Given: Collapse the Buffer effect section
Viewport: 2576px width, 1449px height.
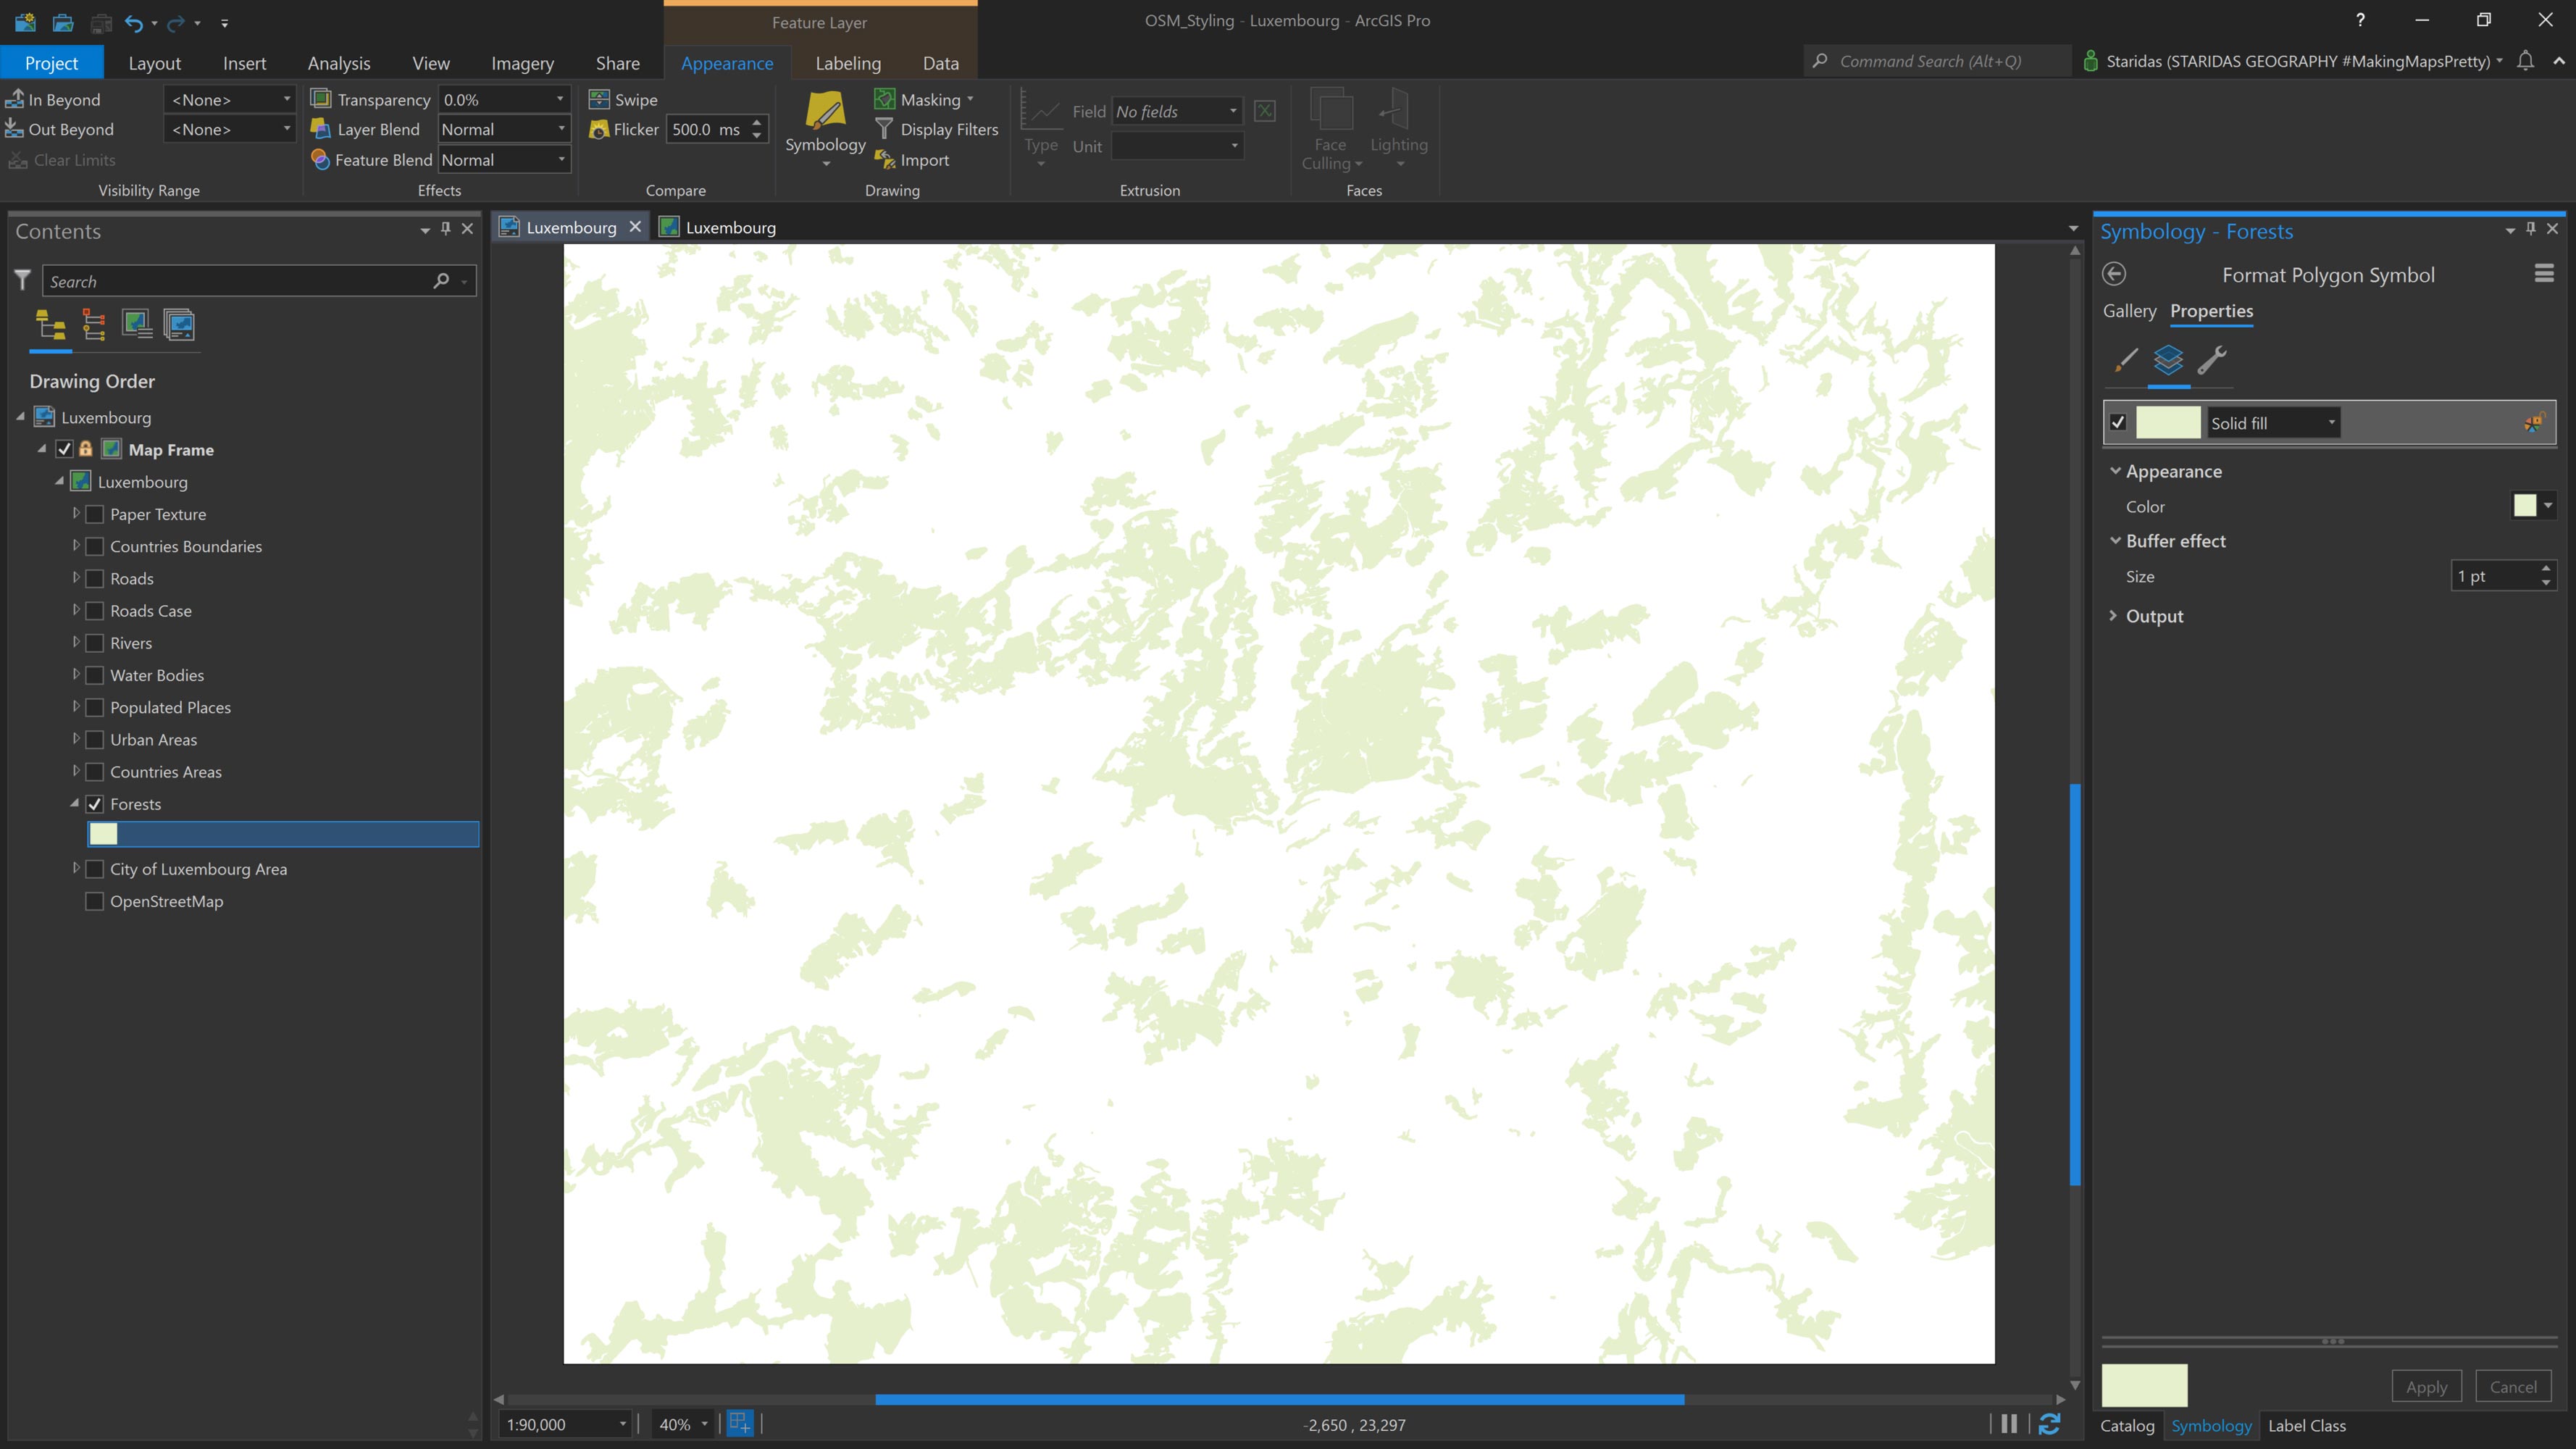Looking at the screenshot, I should 2116,541.
